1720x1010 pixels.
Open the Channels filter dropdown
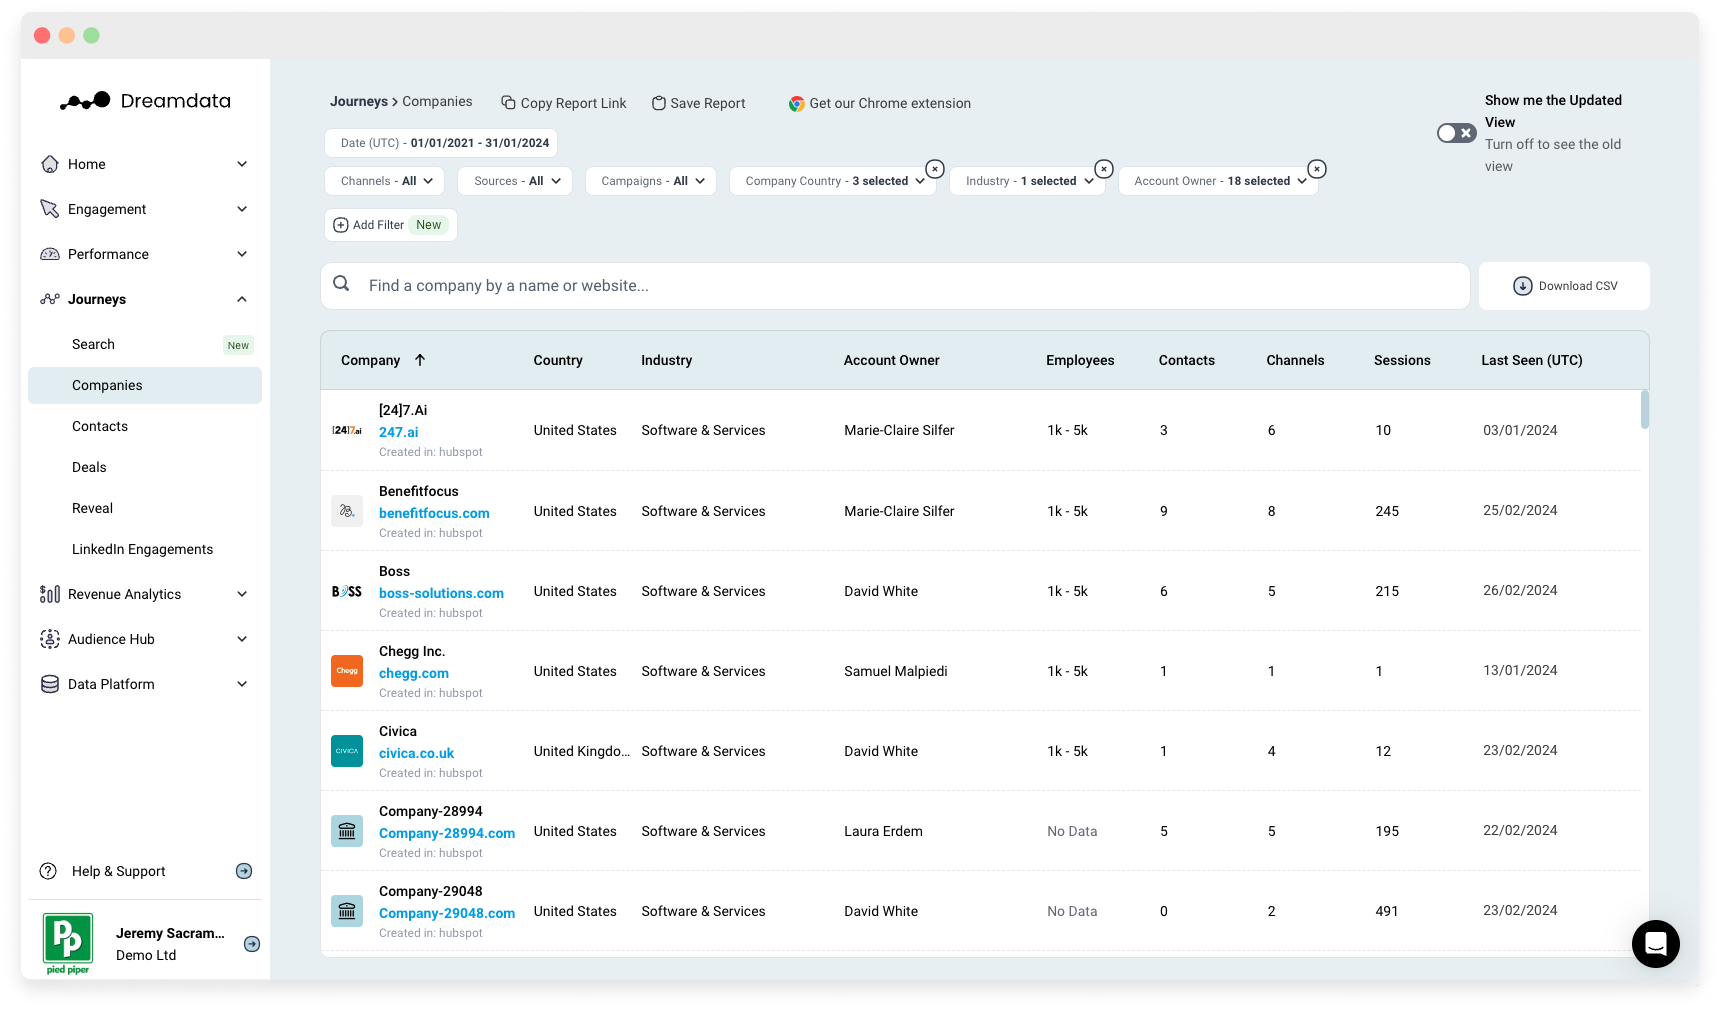384,181
